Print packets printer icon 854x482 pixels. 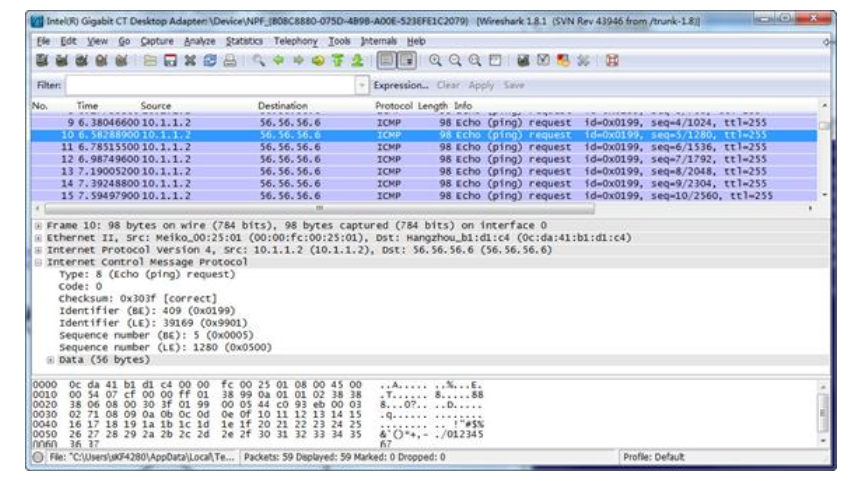[x=230, y=60]
